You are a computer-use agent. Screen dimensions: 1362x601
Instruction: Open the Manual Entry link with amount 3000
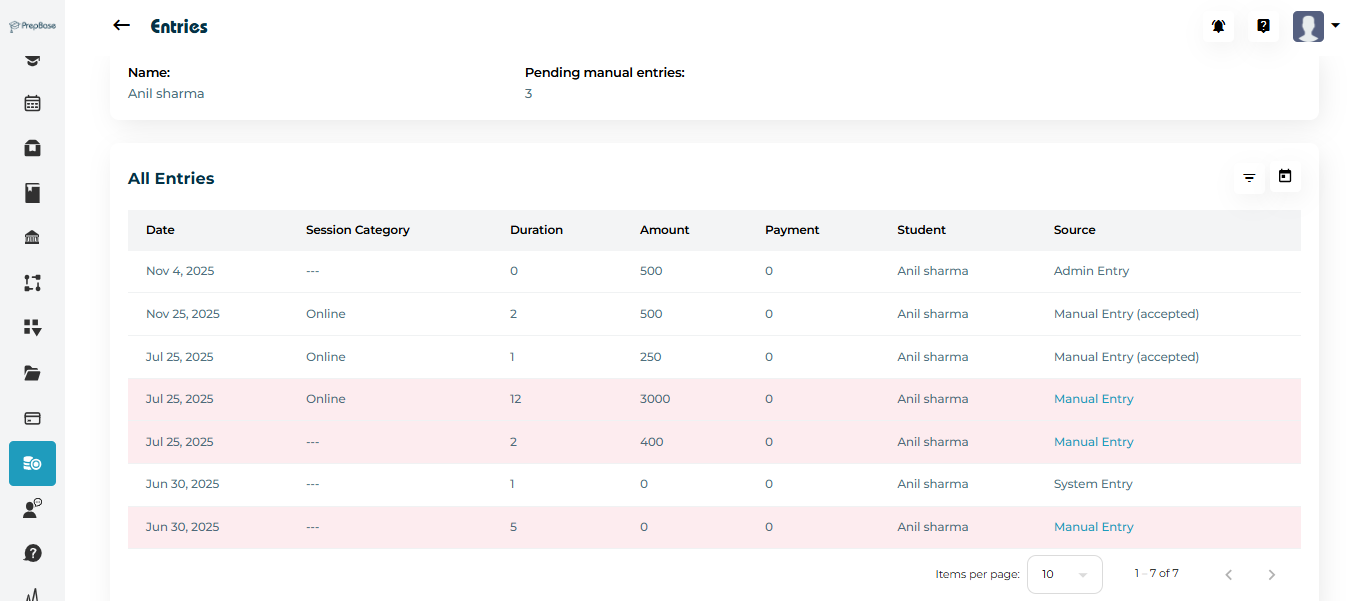1093,399
